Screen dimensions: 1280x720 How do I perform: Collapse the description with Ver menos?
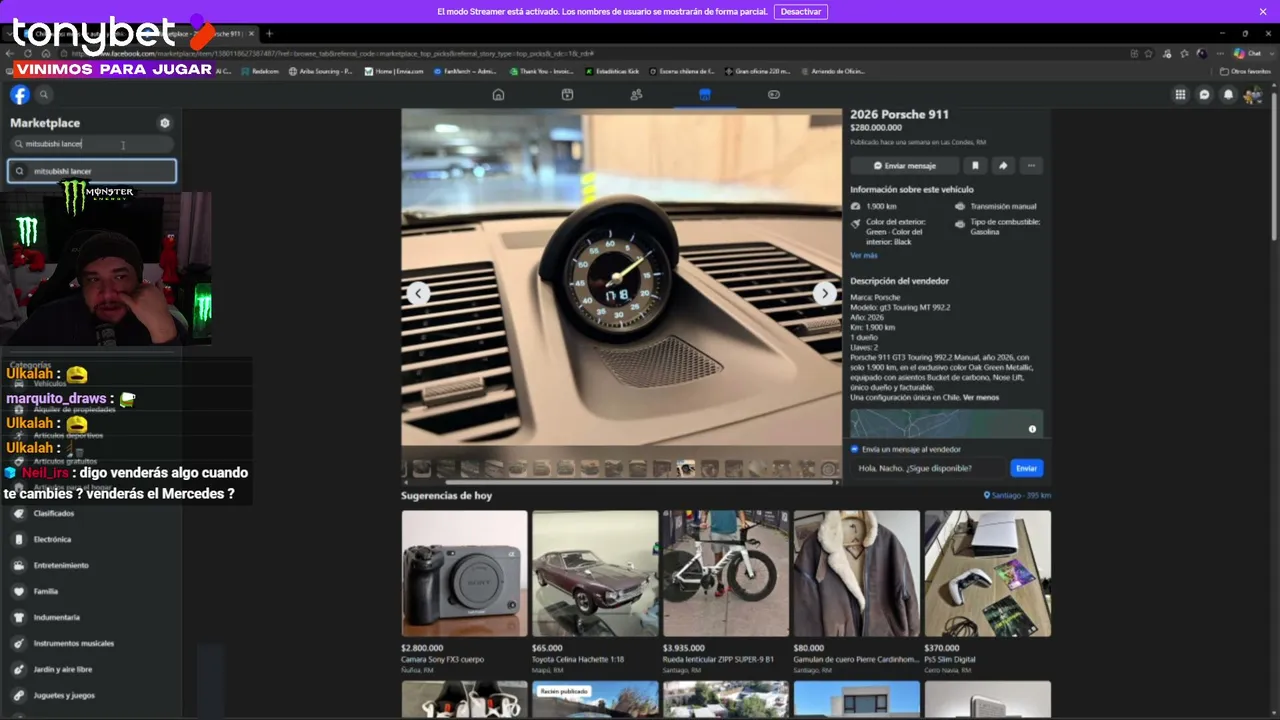[x=982, y=398]
